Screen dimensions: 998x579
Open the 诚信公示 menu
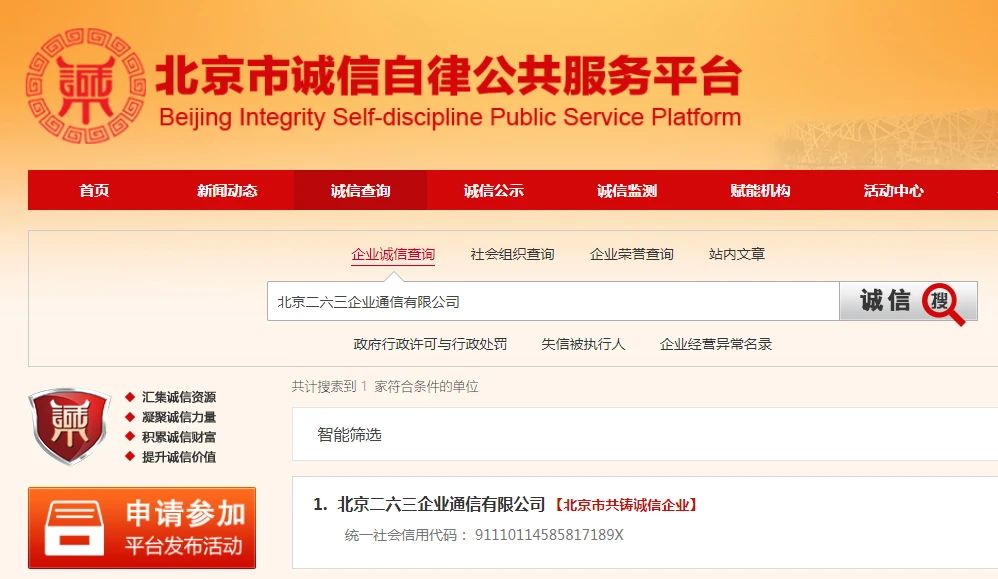493,191
